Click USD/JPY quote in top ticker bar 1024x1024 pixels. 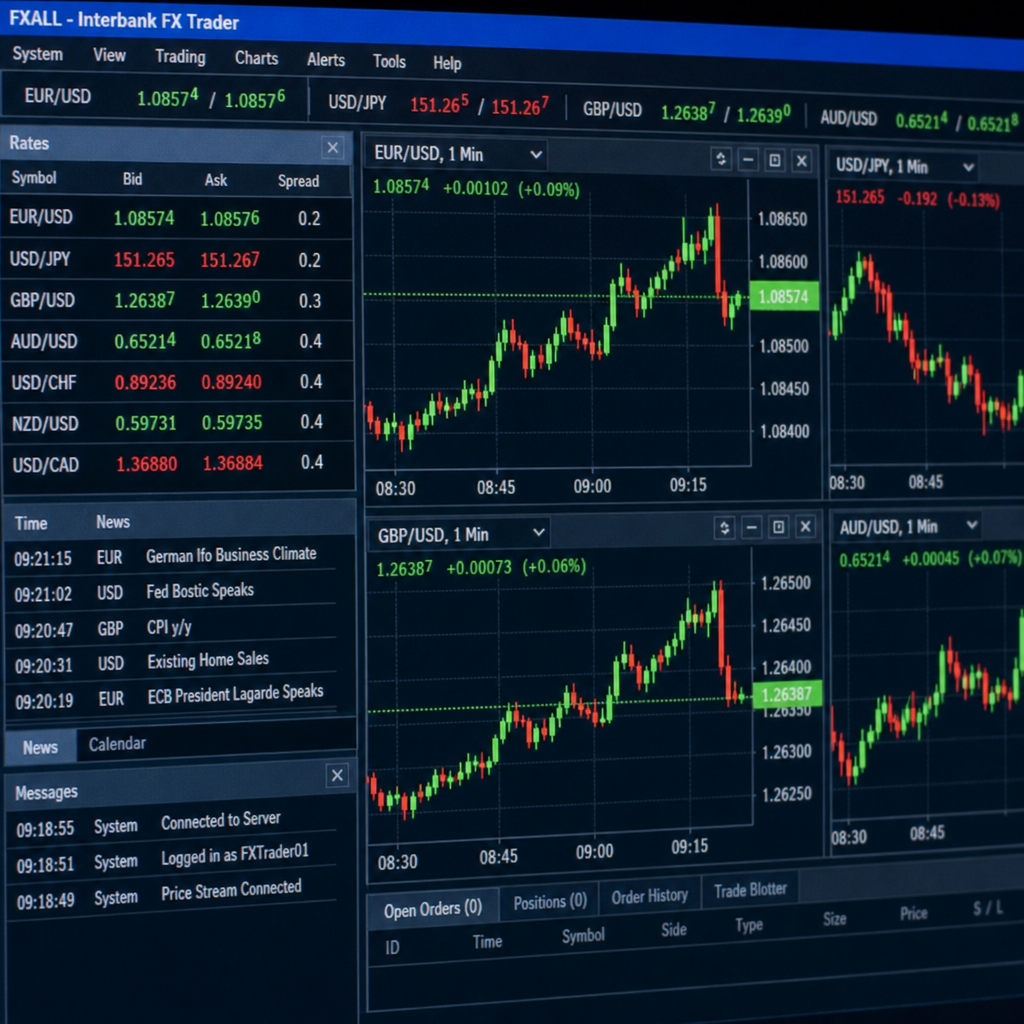click(x=438, y=104)
